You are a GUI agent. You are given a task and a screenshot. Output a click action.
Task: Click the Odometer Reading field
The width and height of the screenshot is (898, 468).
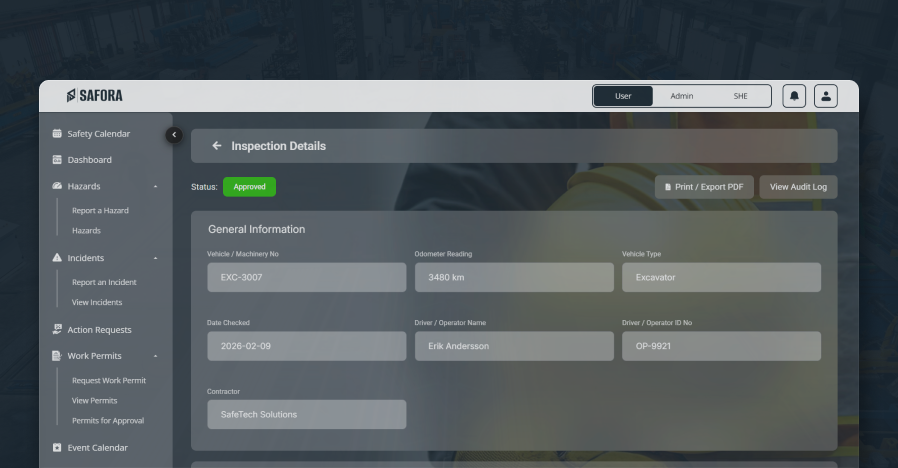pyautogui.click(x=514, y=277)
